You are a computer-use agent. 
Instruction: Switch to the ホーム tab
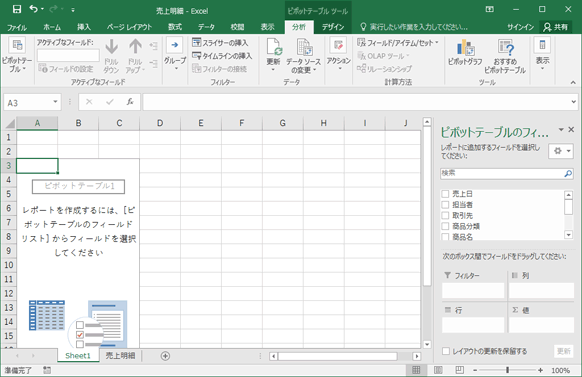[x=52, y=27]
